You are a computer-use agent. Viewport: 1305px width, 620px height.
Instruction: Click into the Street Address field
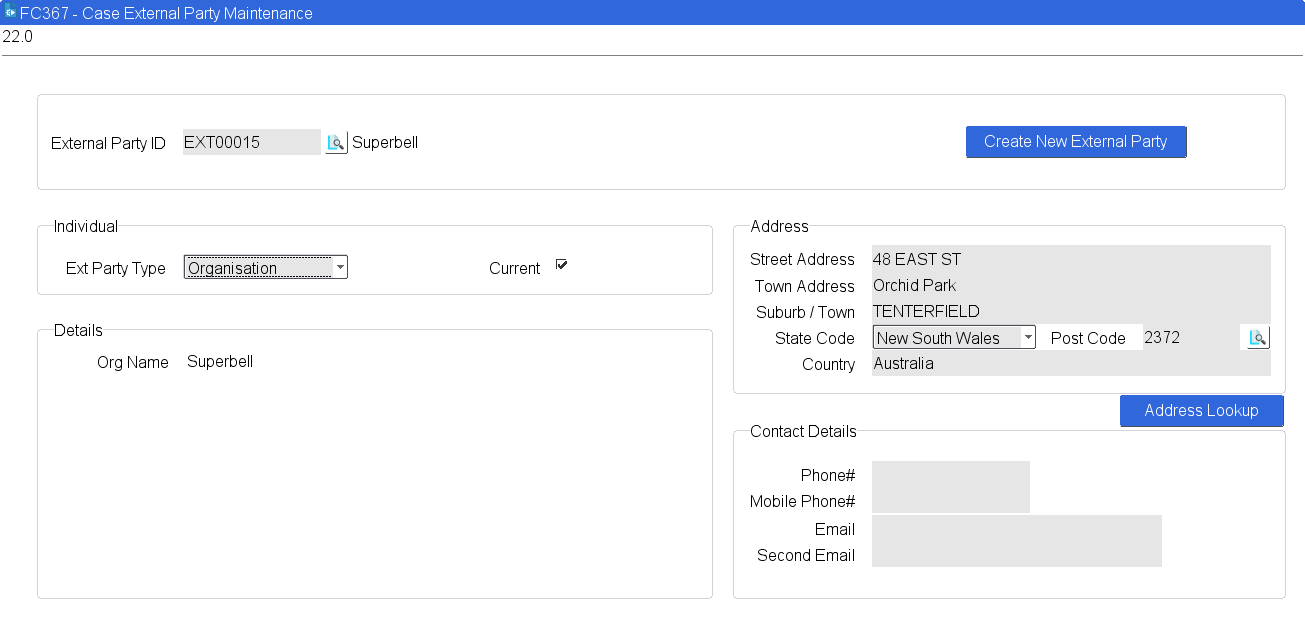1070,259
